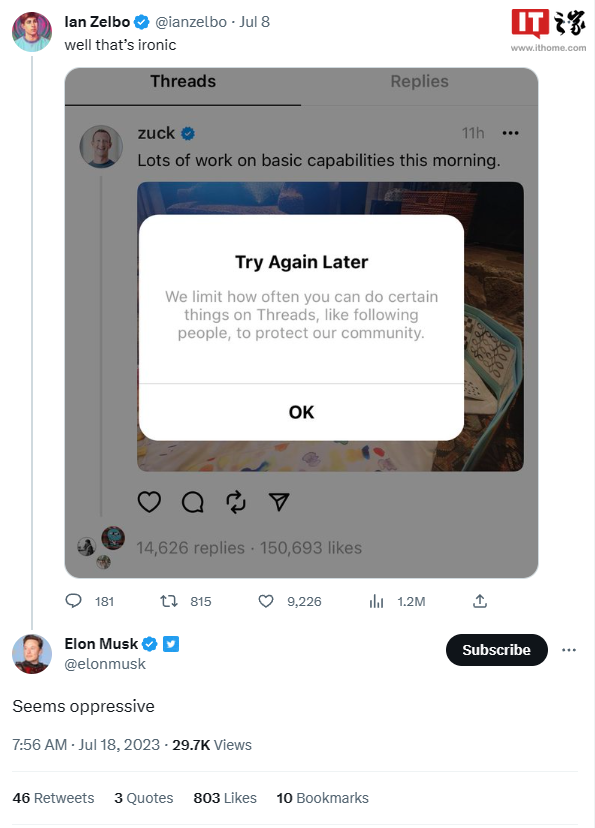Switch to the Replies tab
This screenshot has width=595, height=828.
[419, 82]
